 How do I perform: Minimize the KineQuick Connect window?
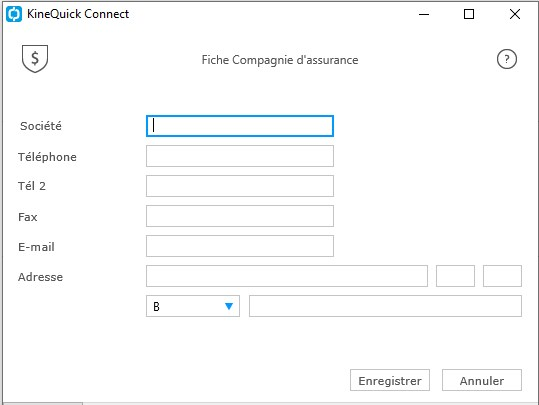(x=424, y=14)
